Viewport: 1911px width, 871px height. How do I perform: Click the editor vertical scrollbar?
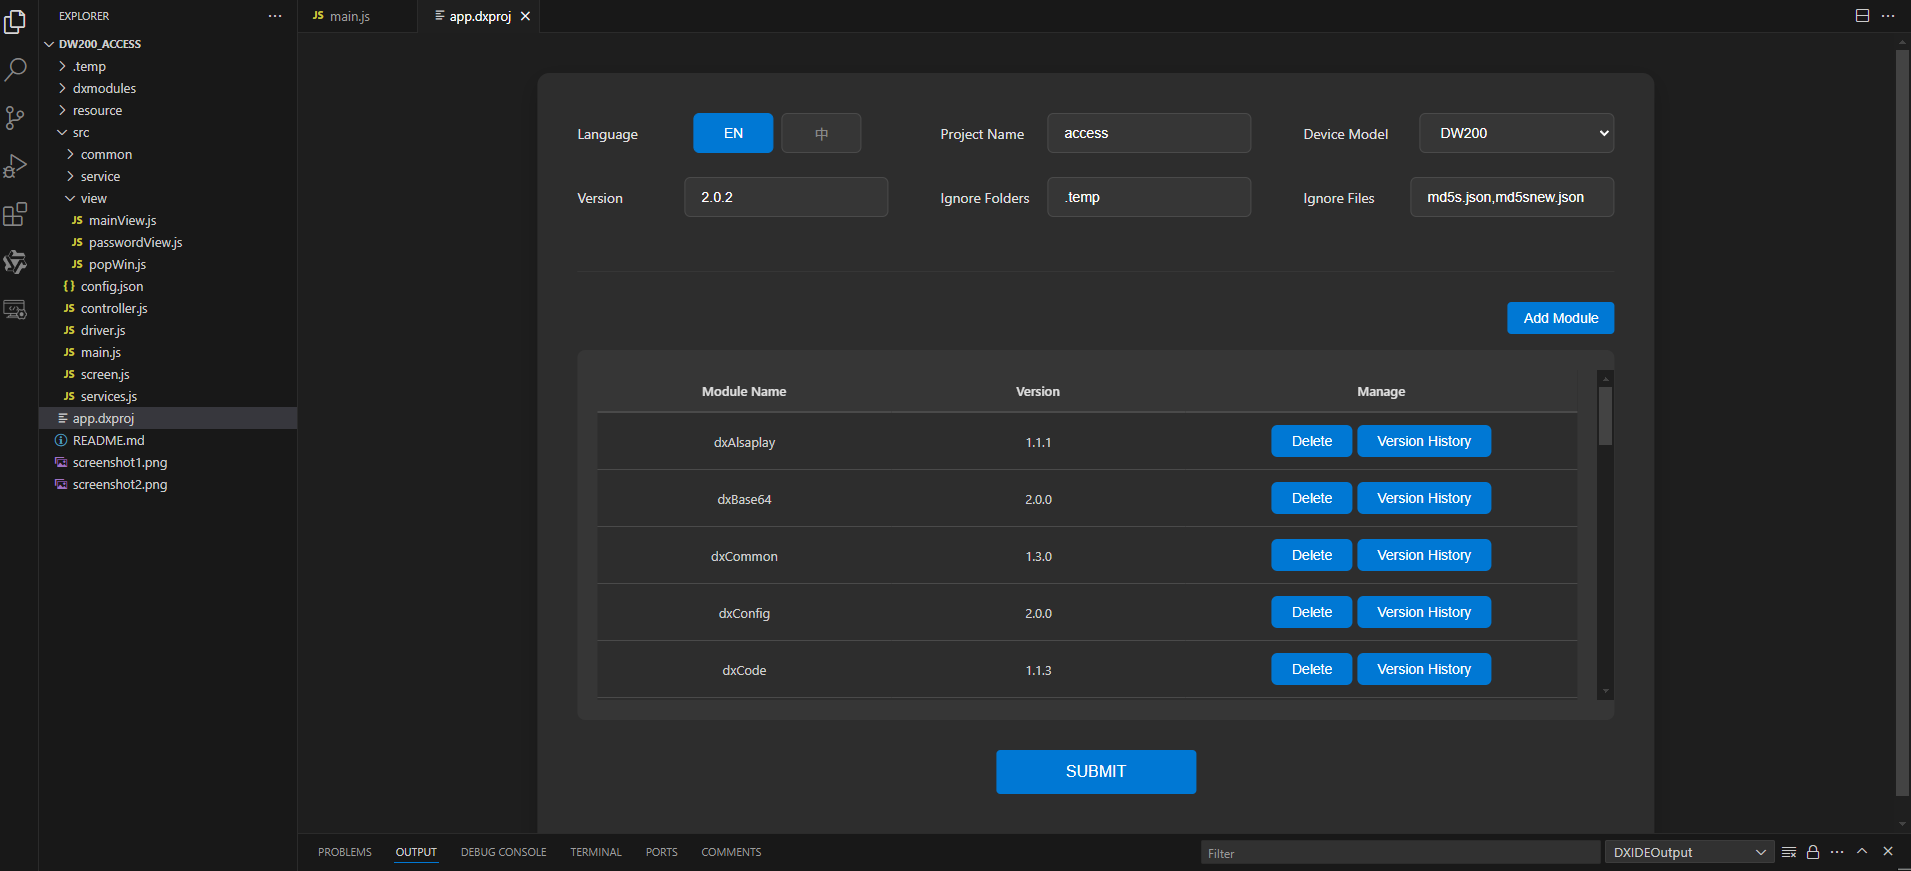1902,423
